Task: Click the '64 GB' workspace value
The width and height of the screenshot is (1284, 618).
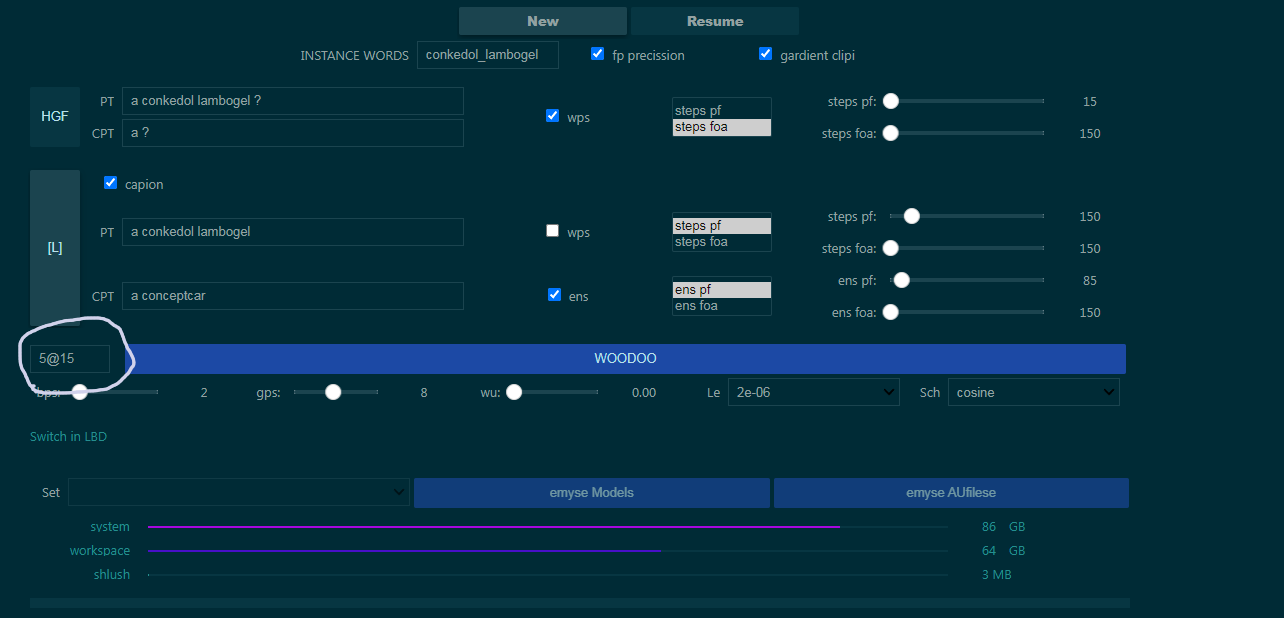Action: click(x=1003, y=550)
